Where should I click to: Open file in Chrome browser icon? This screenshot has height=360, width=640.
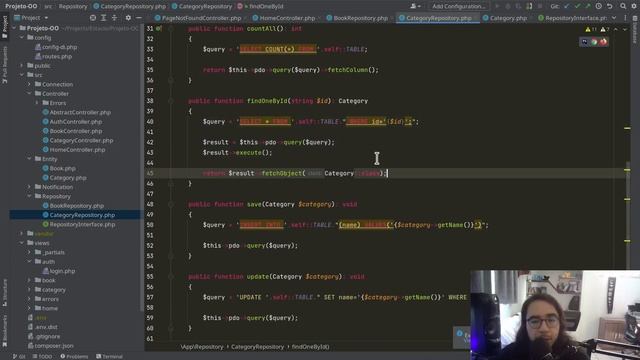594,42
